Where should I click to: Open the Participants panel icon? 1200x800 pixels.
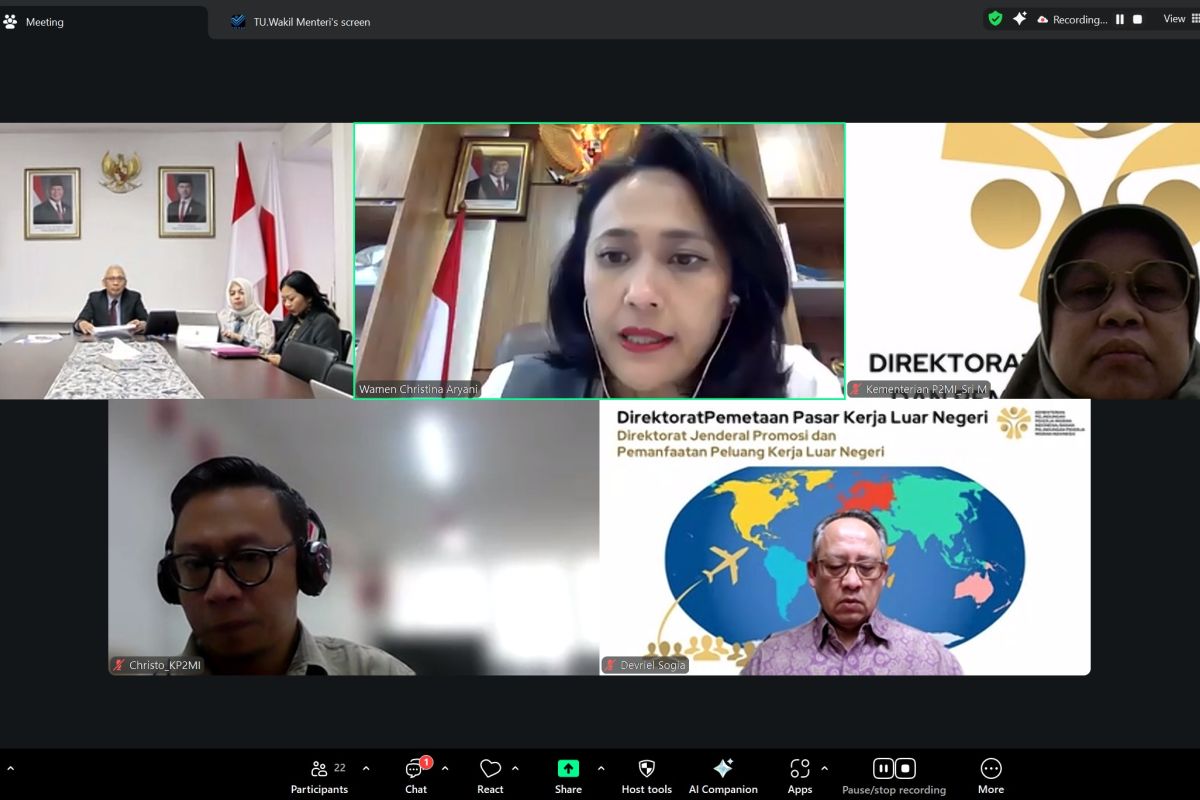point(319,768)
